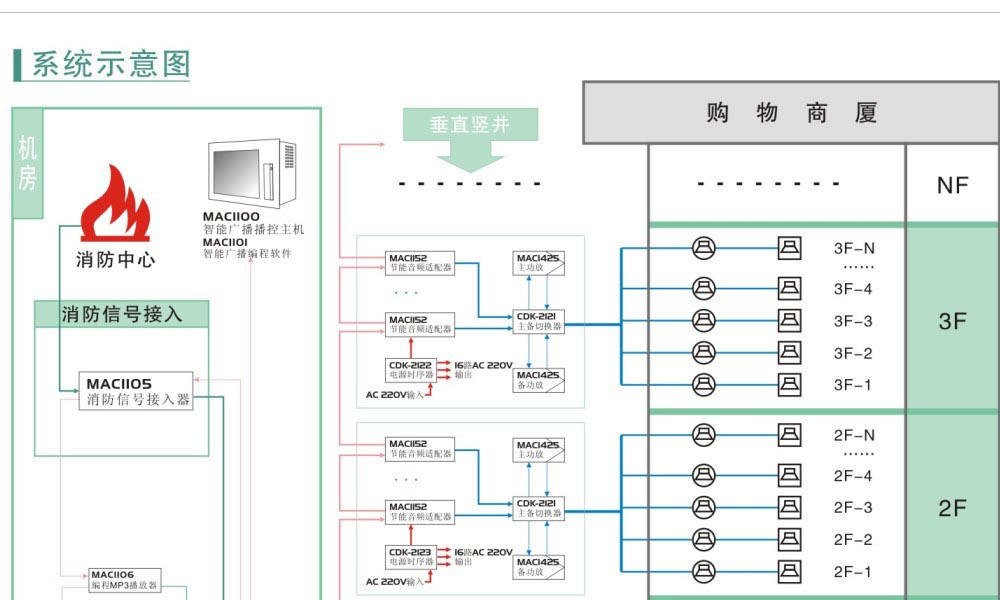
Task: Click the round speaker icon in row 2F-3
Action: point(704,507)
